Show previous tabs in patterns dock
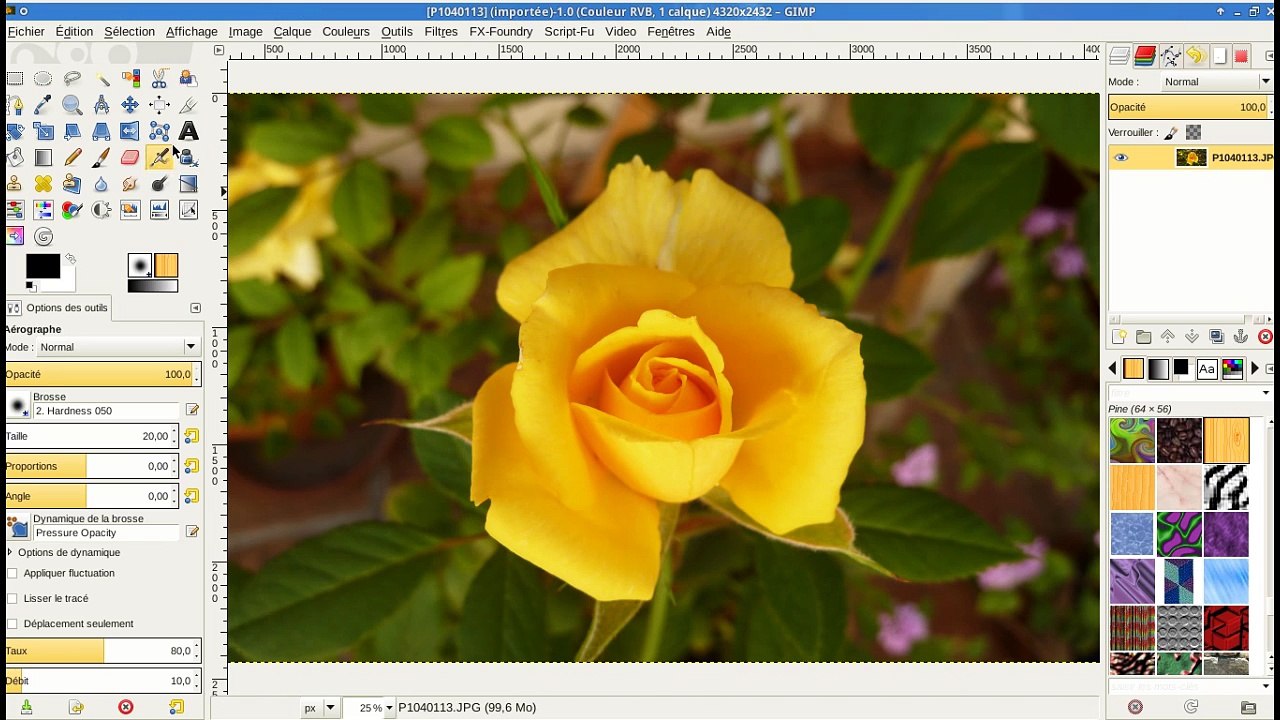 pyautogui.click(x=1112, y=369)
